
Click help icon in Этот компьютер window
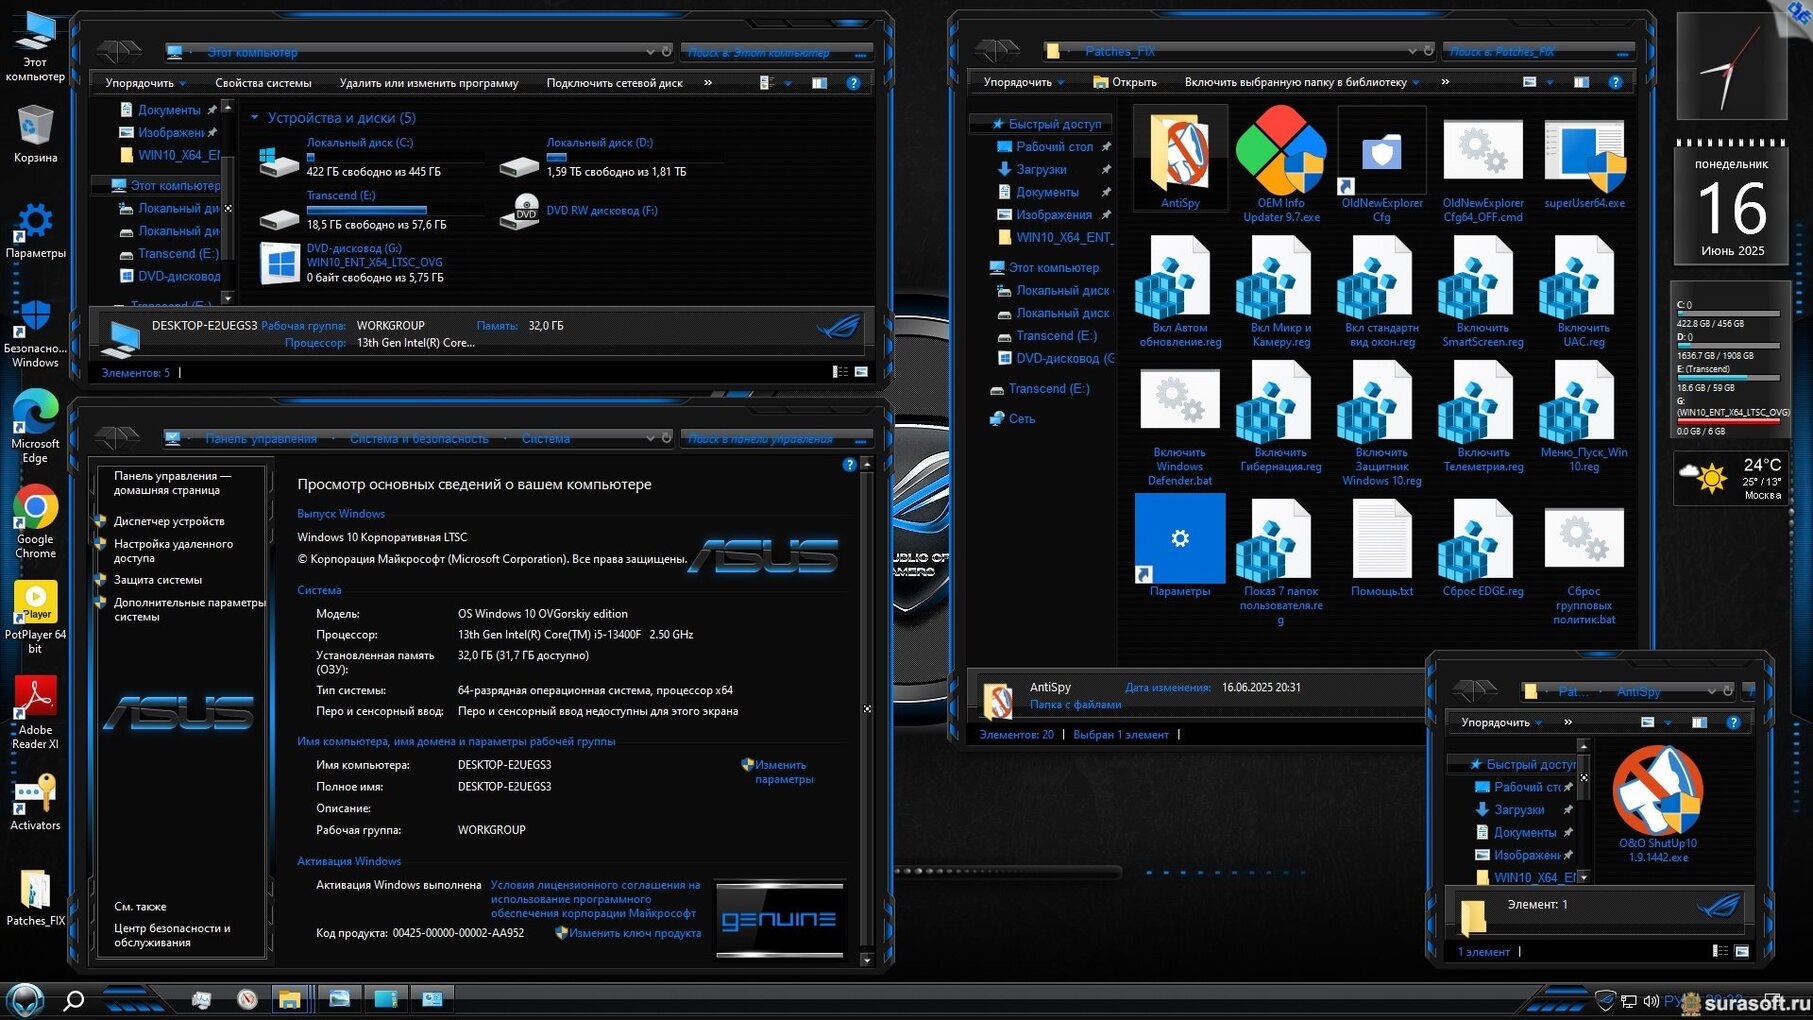coord(853,83)
